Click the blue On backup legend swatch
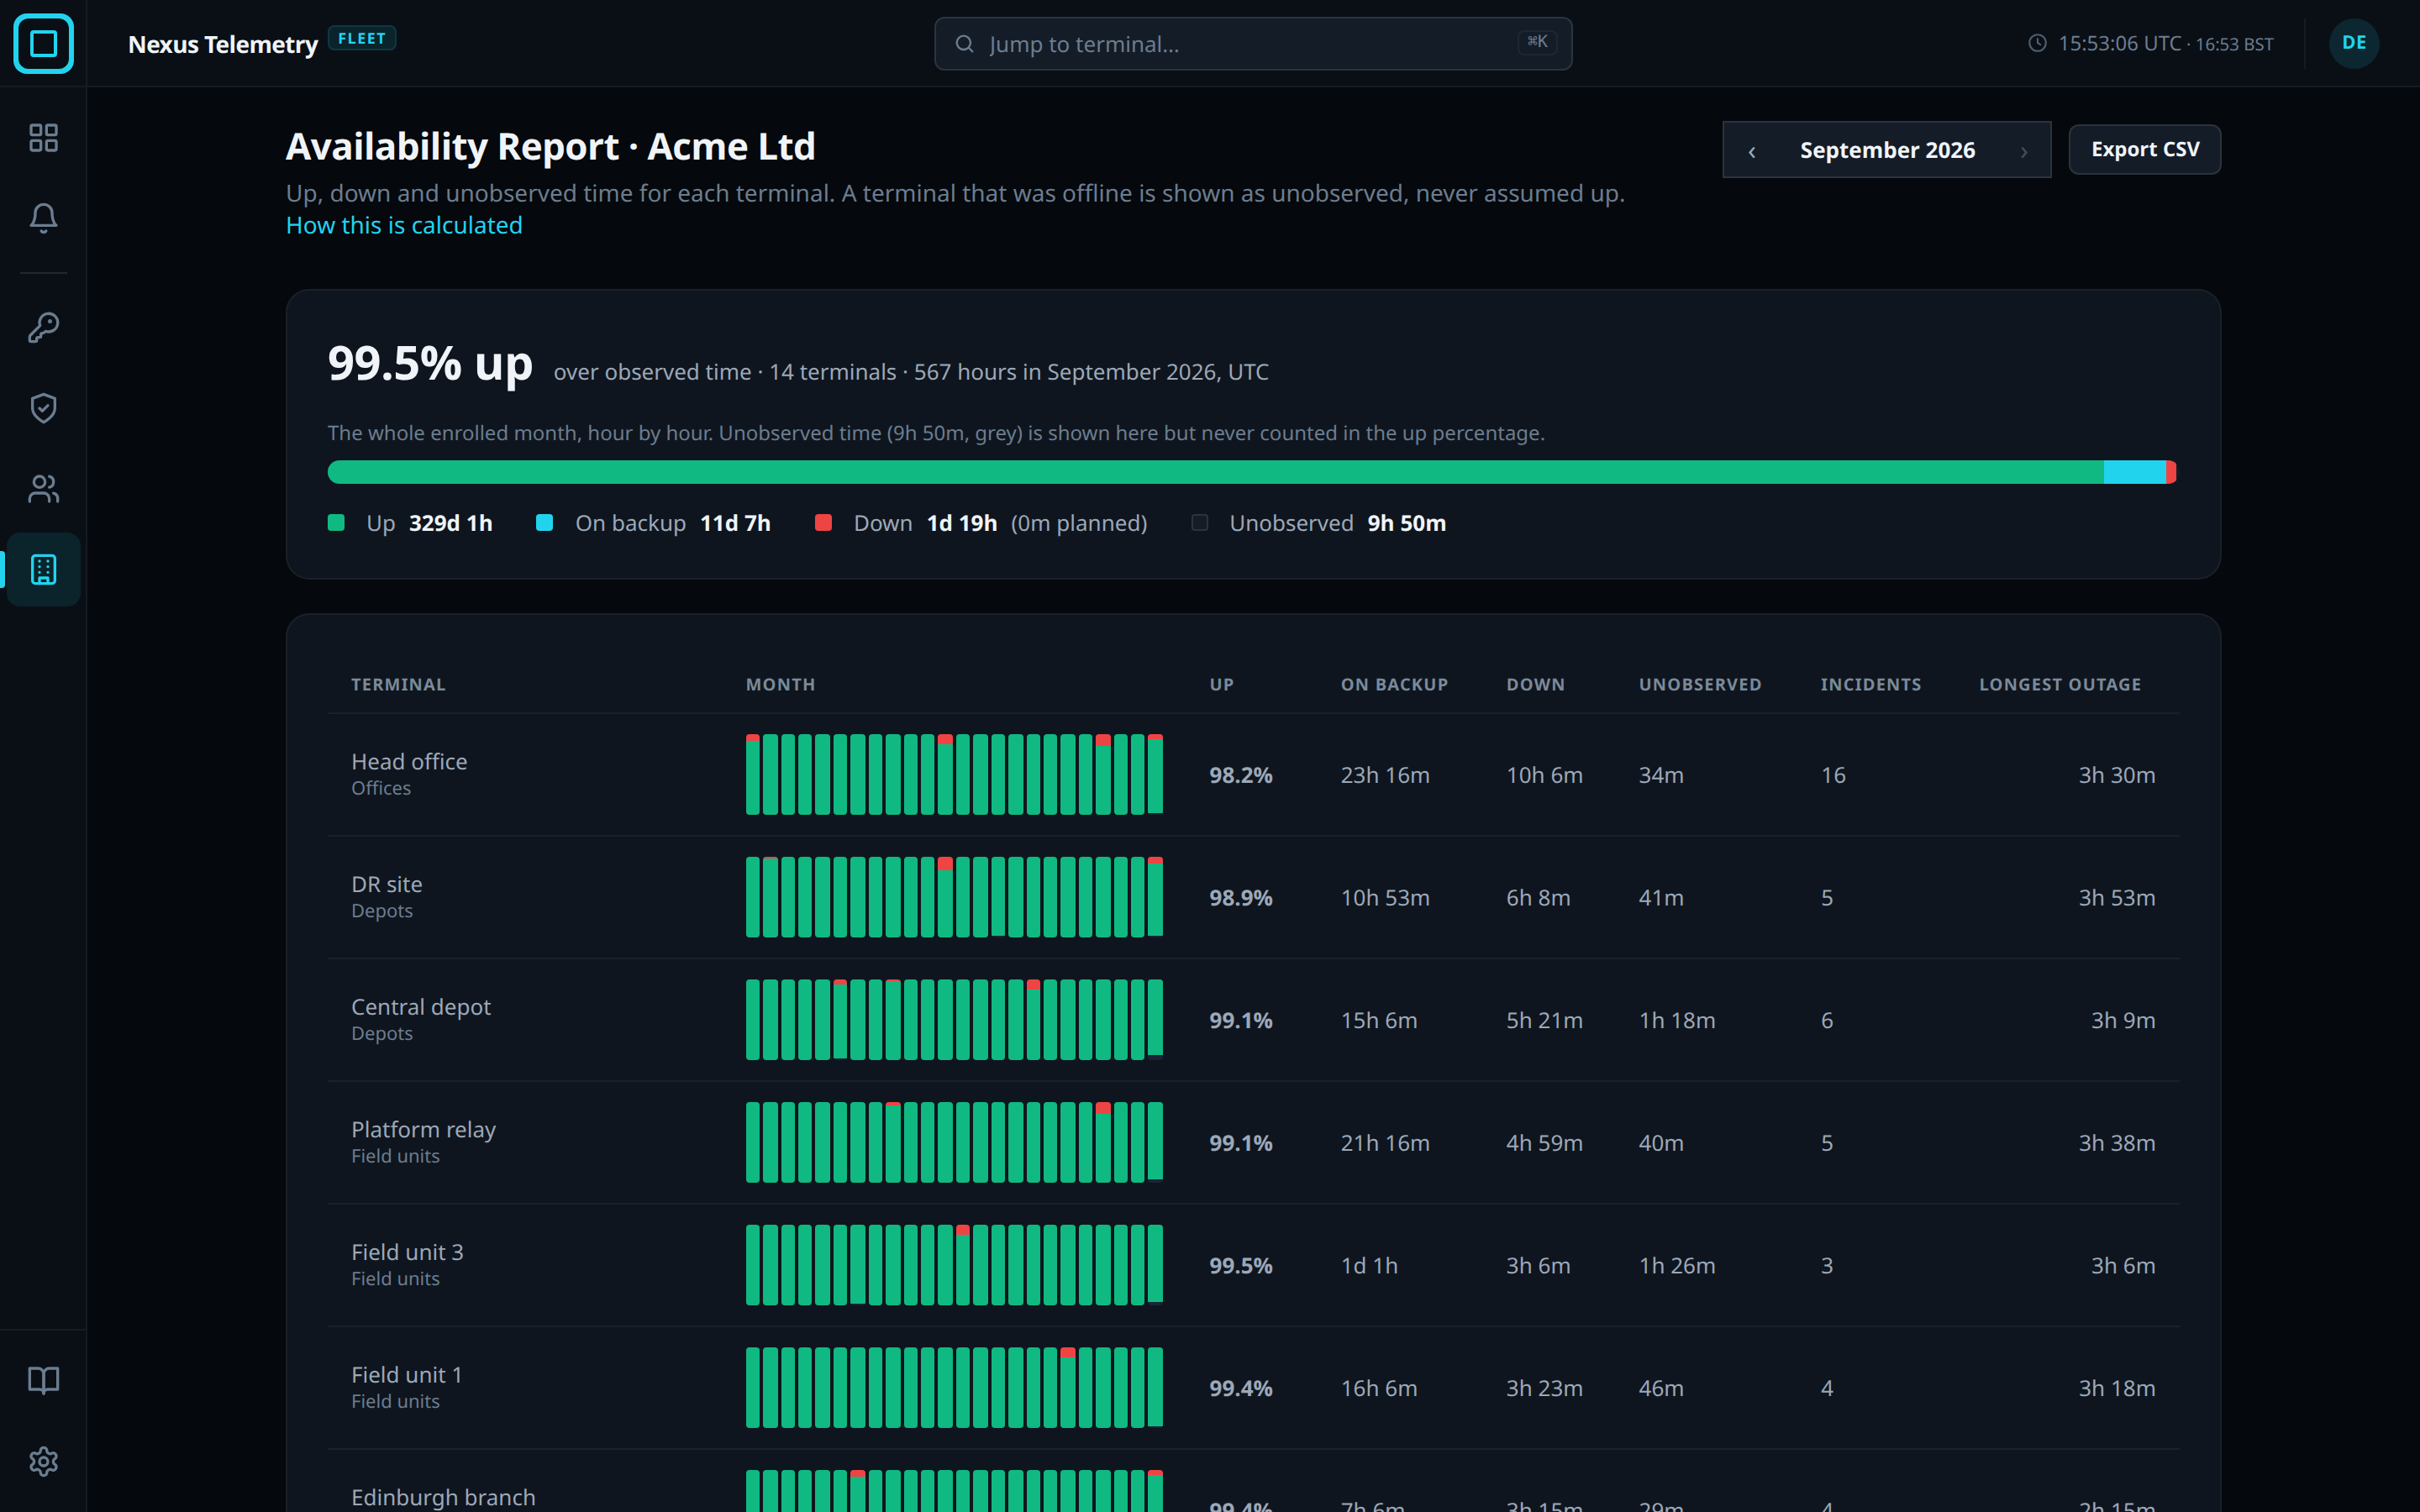This screenshot has width=2420, height=1512. coord(545,523)
